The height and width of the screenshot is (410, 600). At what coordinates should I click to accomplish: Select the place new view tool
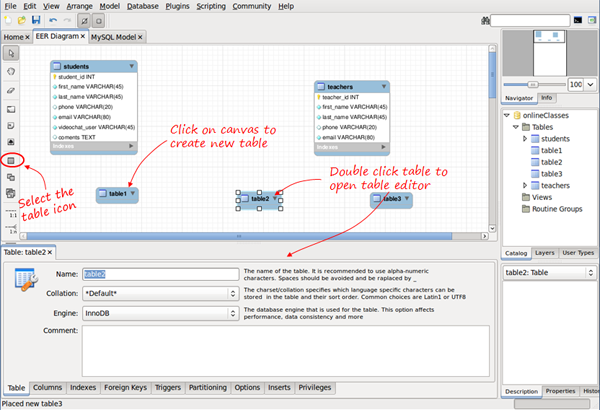(11, 177)
